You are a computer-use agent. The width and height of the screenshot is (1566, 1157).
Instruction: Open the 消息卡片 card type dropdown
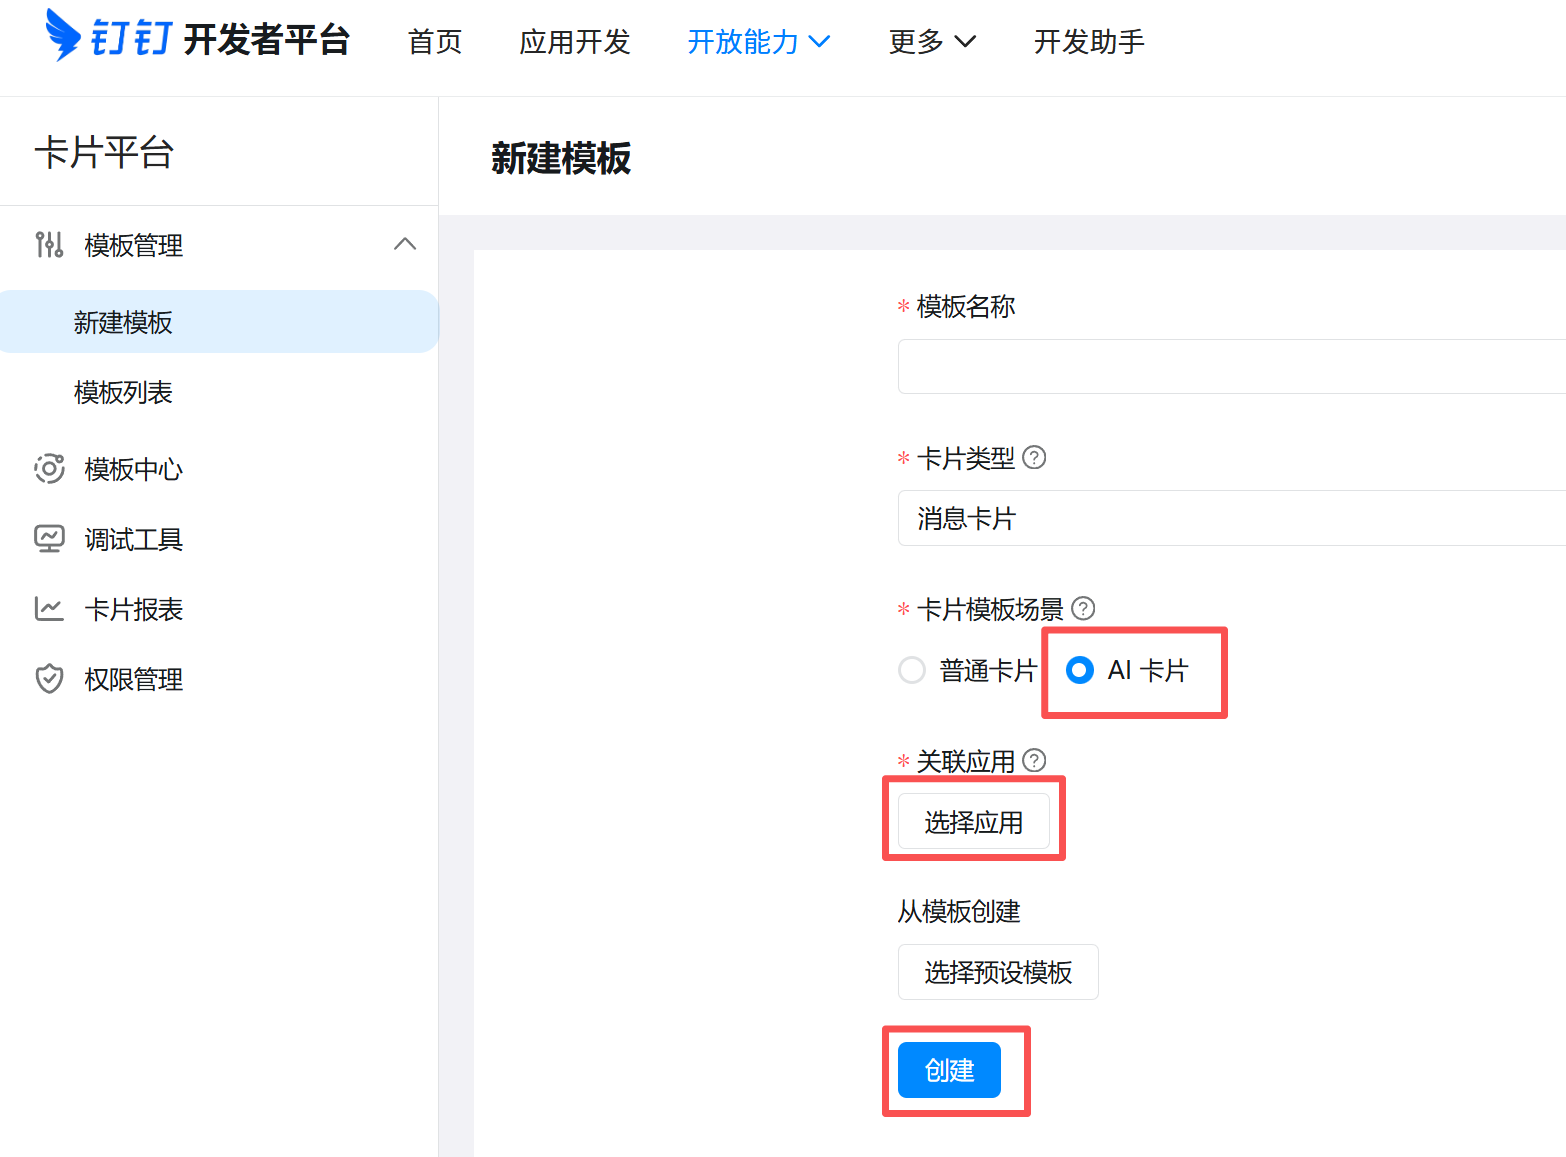pyautogui.click(x=1231, y=518)
